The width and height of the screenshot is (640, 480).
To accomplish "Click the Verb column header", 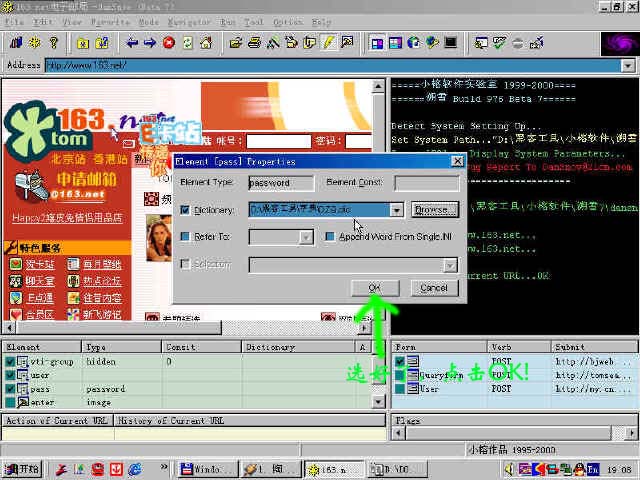I will coord(519,347).
